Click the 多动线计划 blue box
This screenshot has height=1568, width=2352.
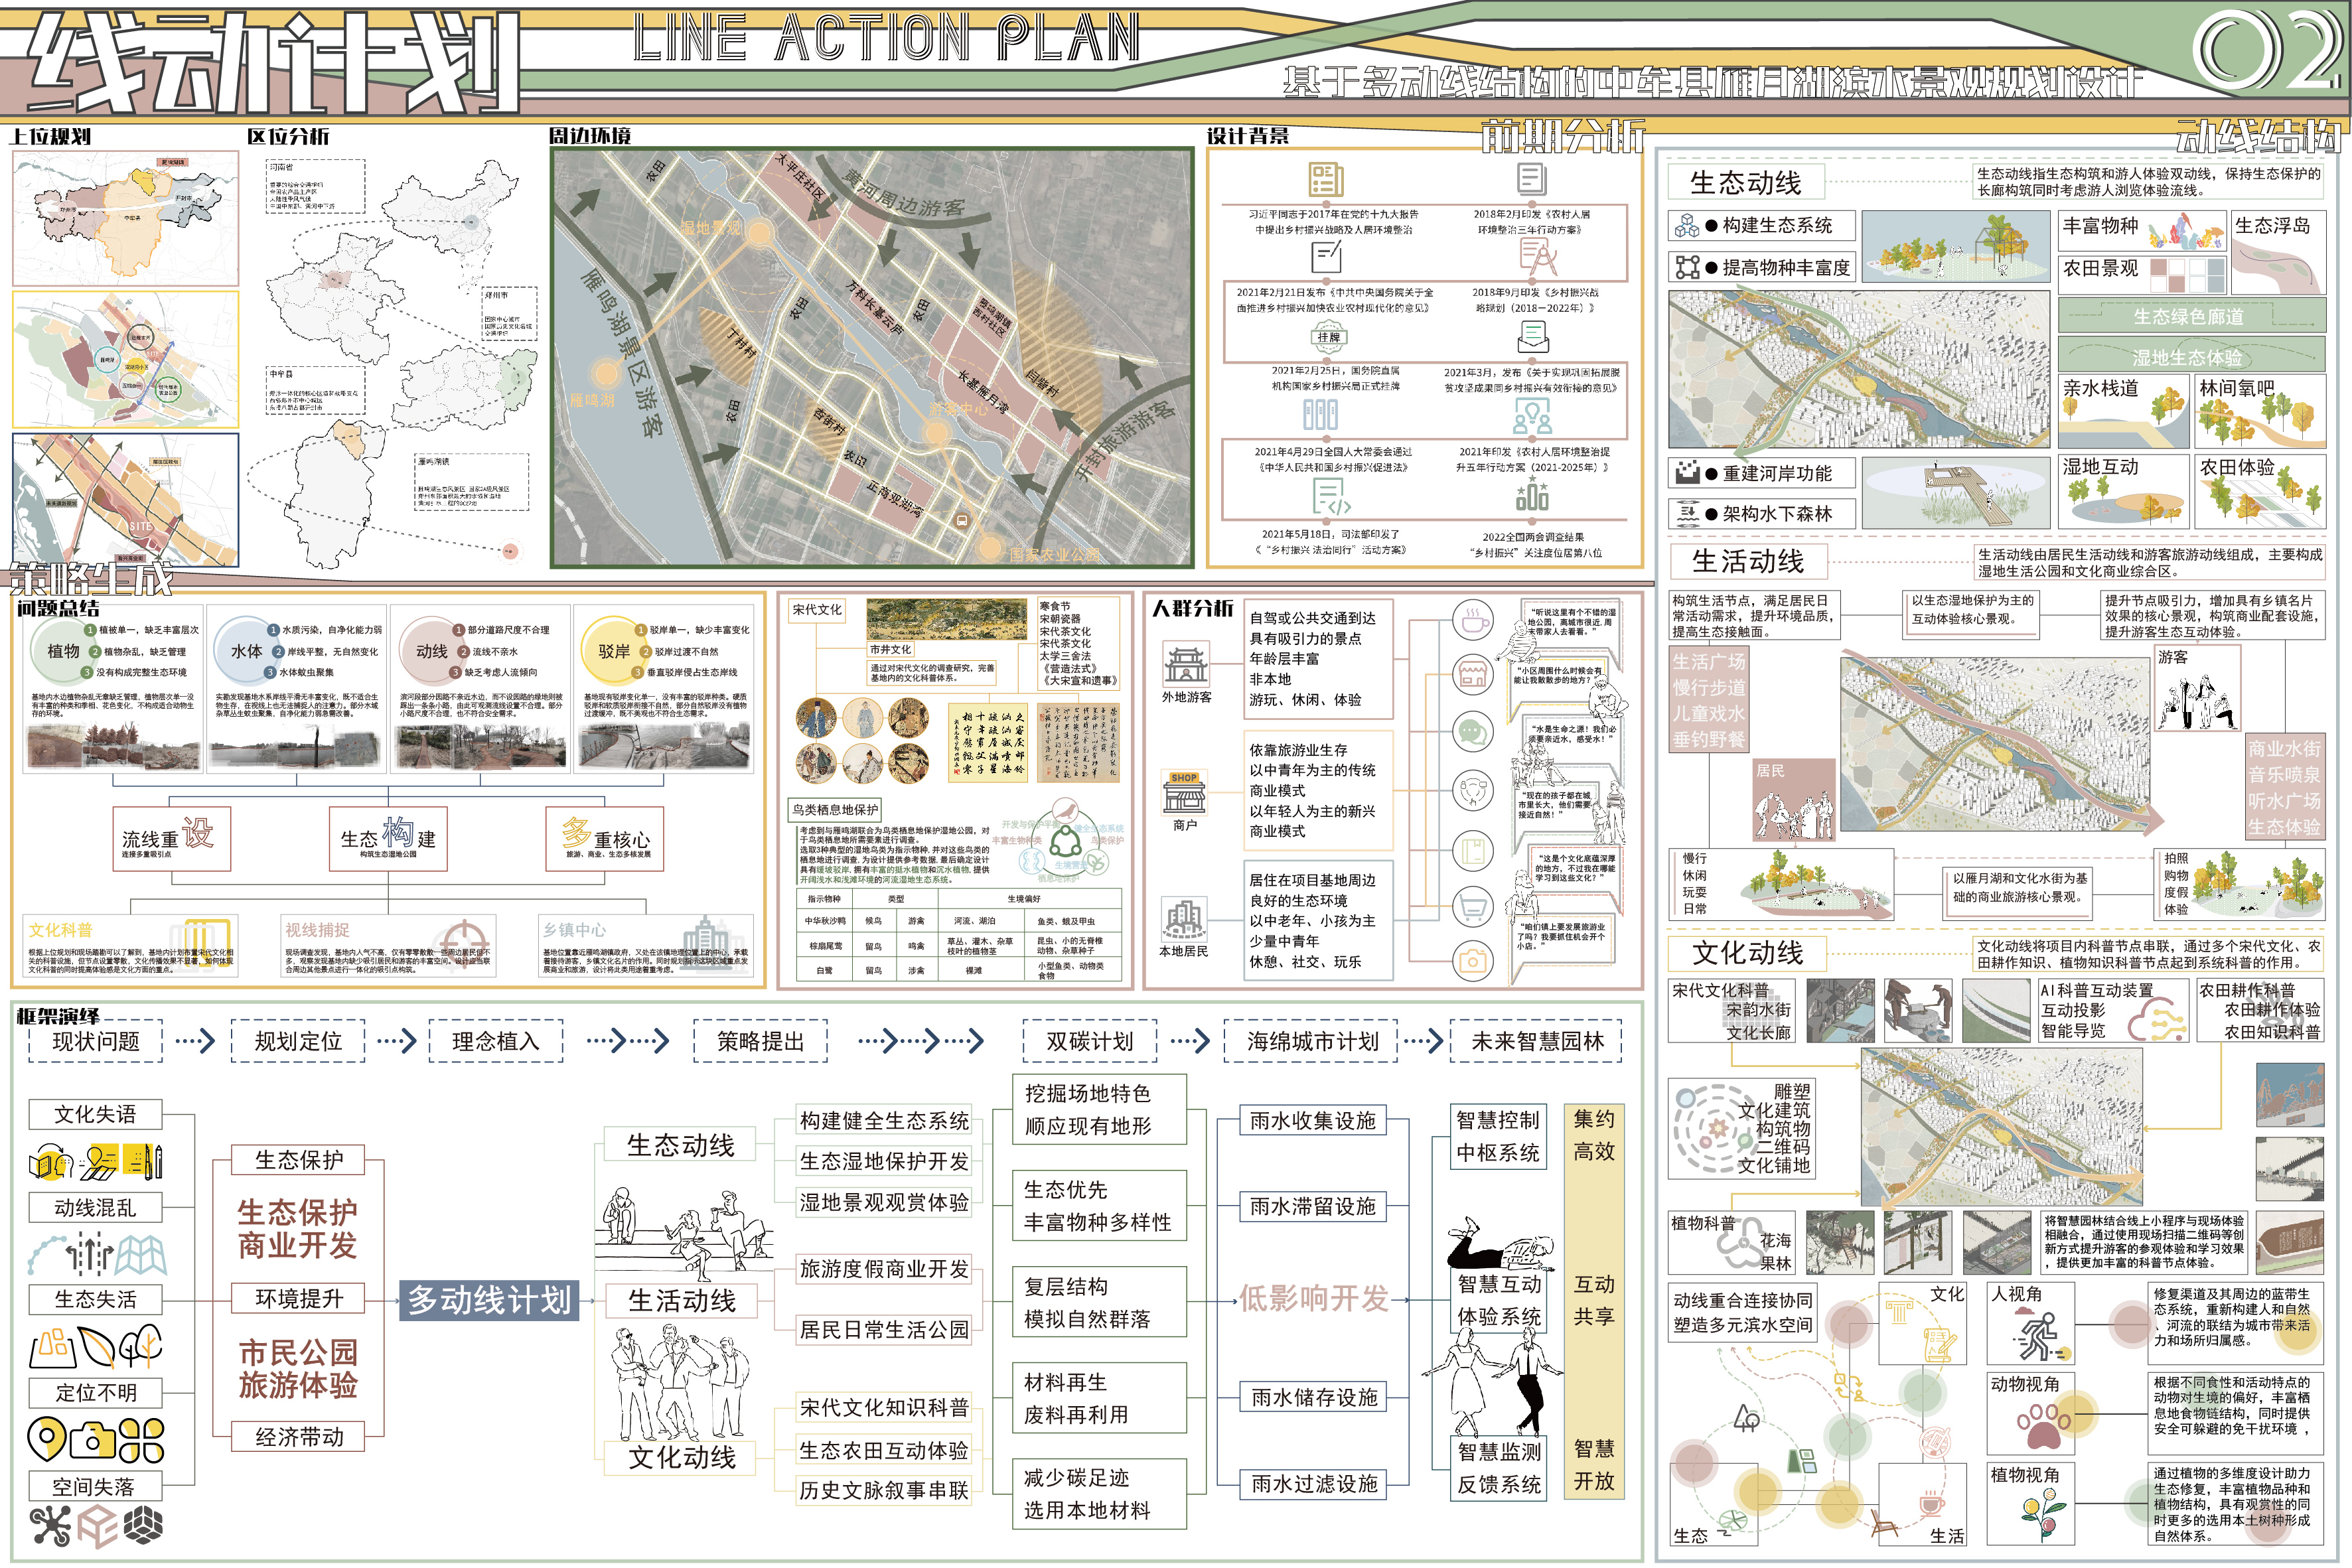(489, 1300)
